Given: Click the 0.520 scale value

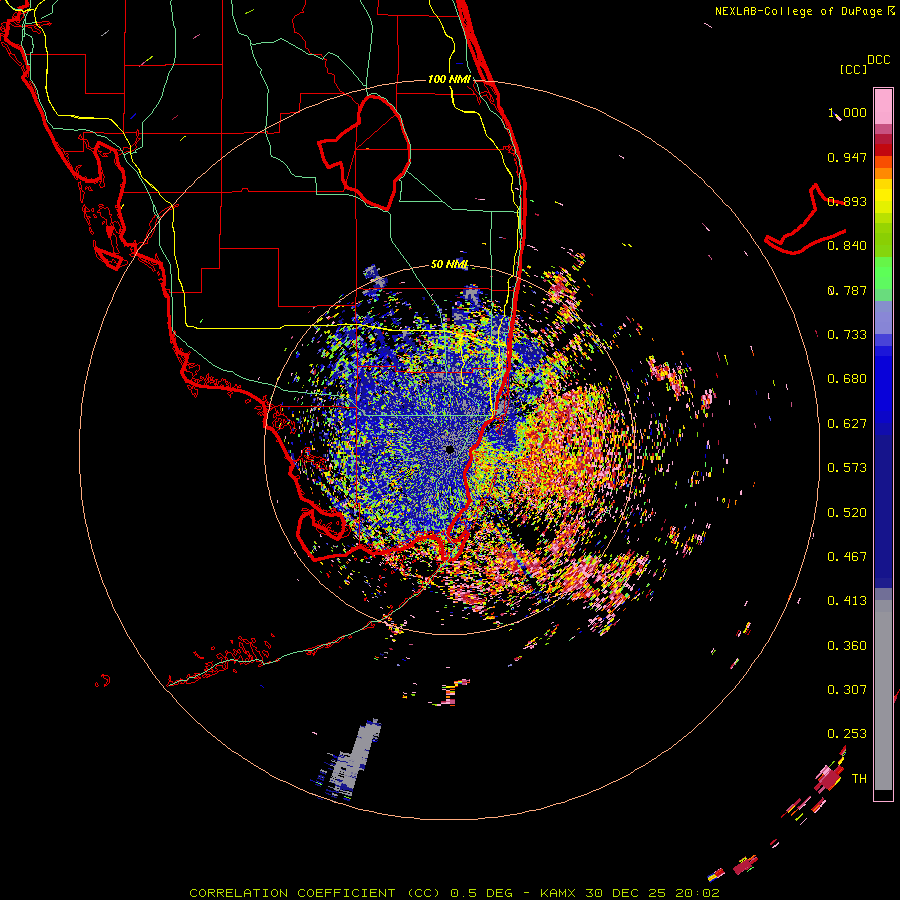Looking at the screenshot, I should tap(847, 513).
